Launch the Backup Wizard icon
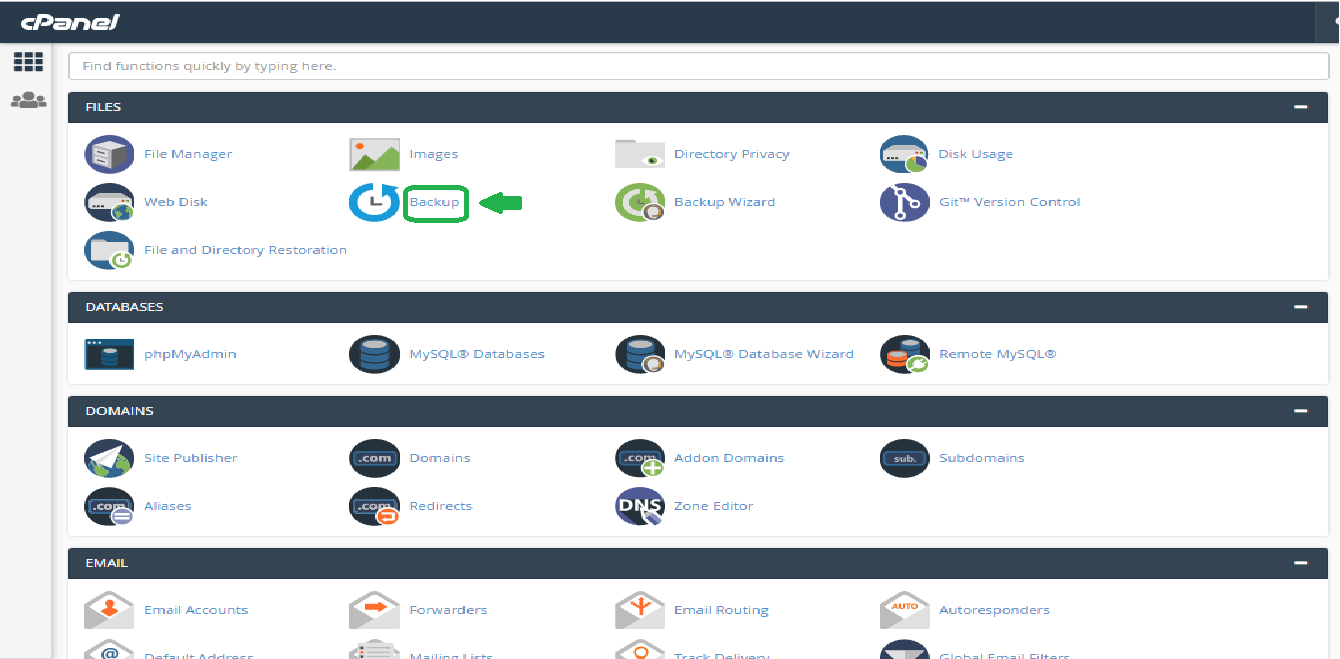 639,202
